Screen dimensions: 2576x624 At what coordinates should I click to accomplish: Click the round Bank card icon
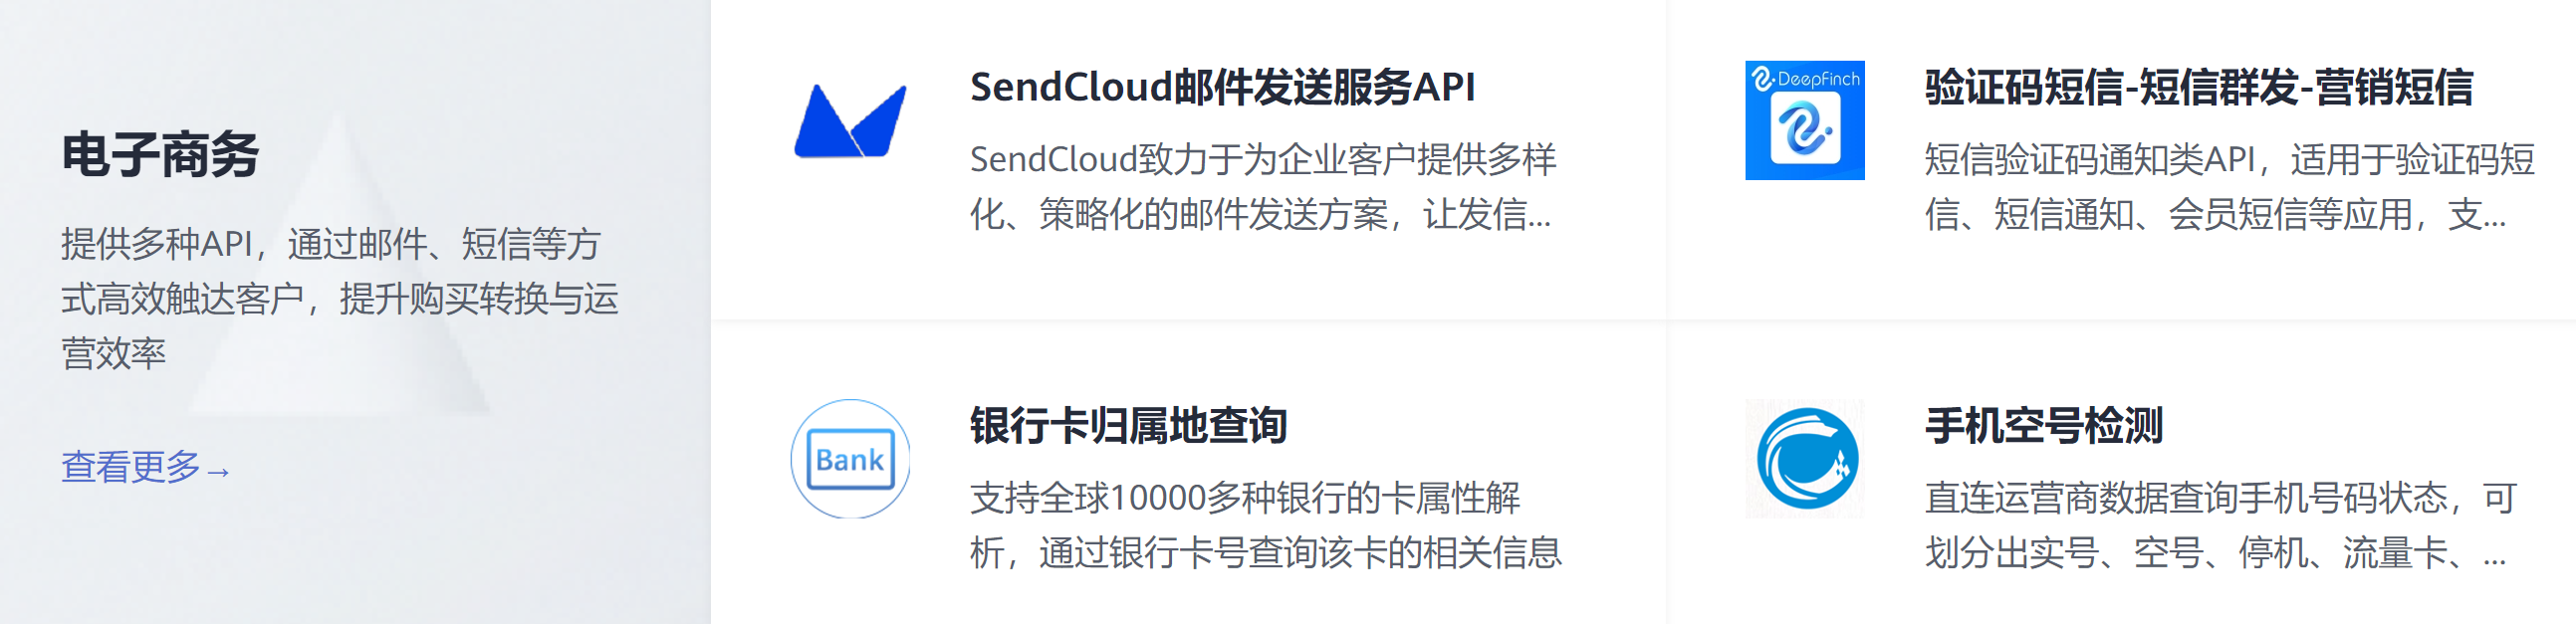(850, 459)
